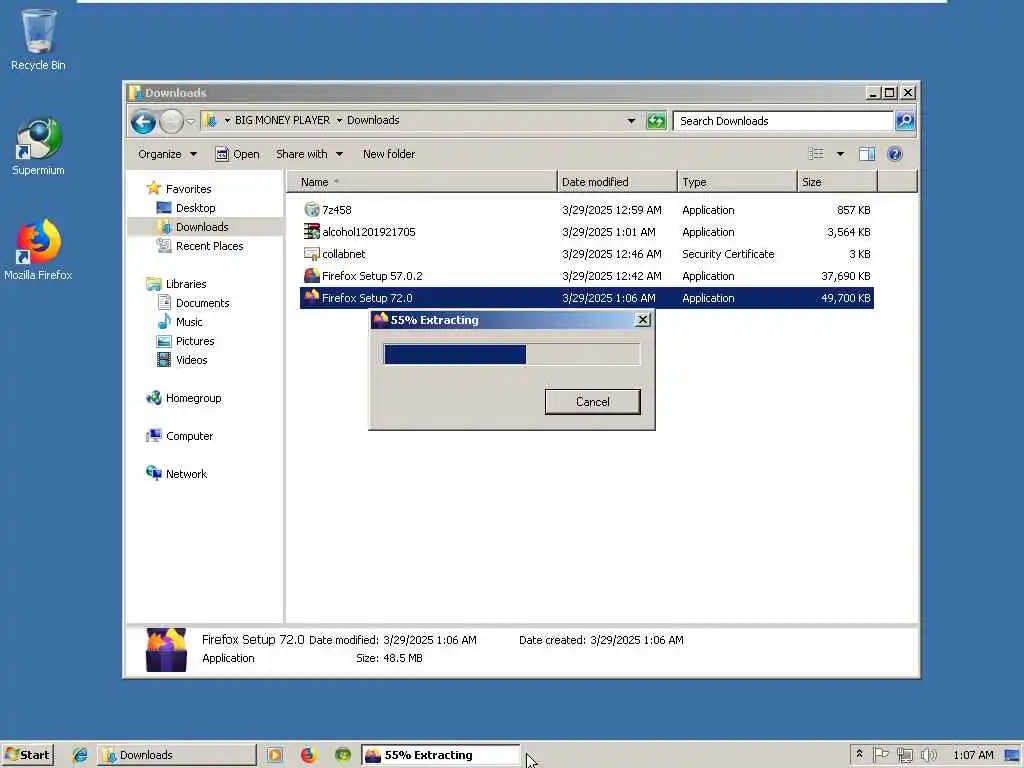
Task: Open the Pictures library
Action: 195,341
